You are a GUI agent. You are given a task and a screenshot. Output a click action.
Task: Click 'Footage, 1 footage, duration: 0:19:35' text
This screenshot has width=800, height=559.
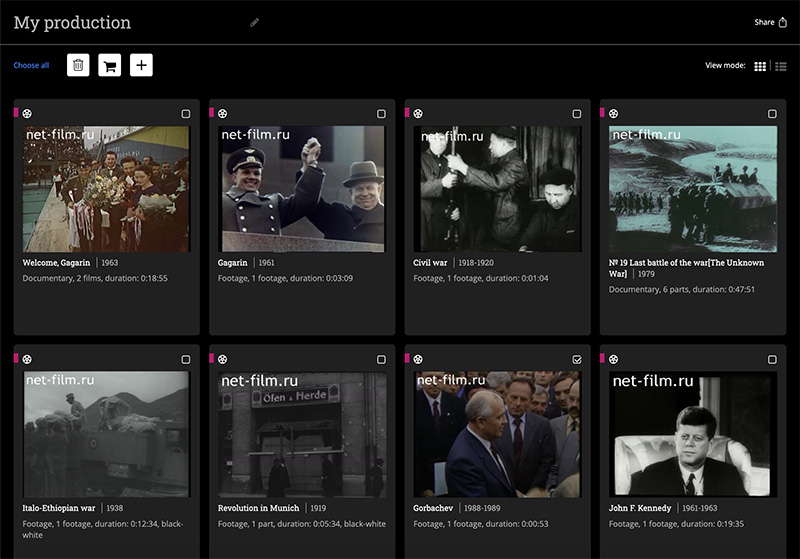(676, 524)
